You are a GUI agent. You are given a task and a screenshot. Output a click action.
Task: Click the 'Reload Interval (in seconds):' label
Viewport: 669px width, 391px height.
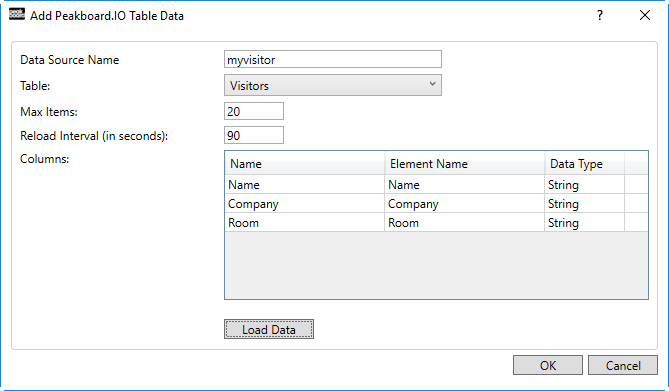[x=94, y=136]
